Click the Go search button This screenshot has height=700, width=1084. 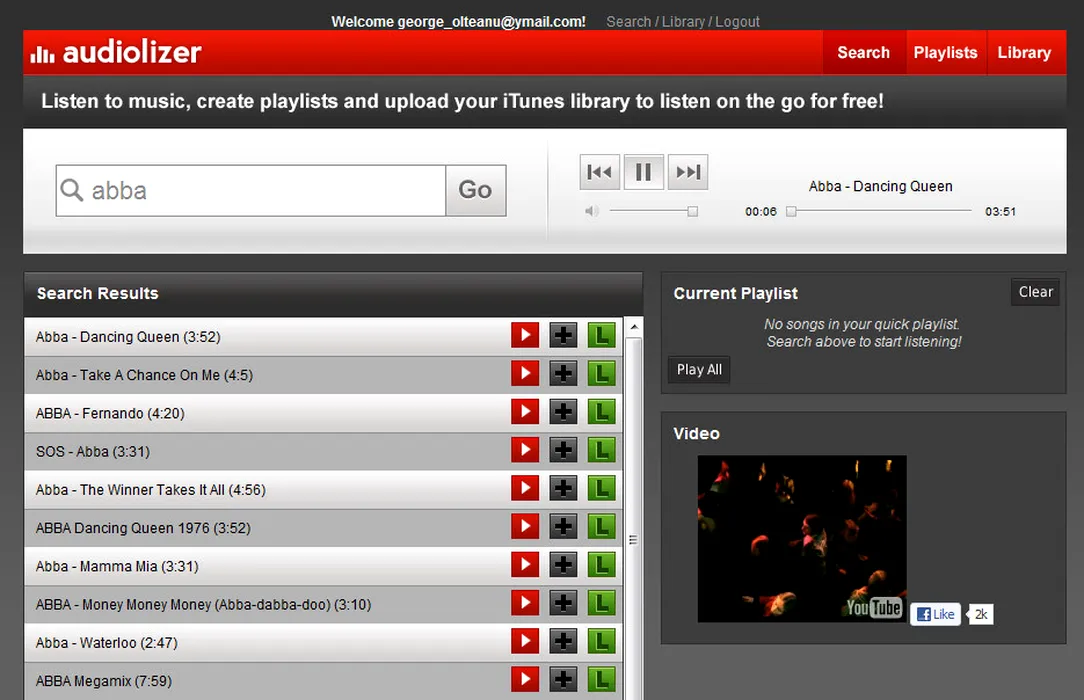476,190
